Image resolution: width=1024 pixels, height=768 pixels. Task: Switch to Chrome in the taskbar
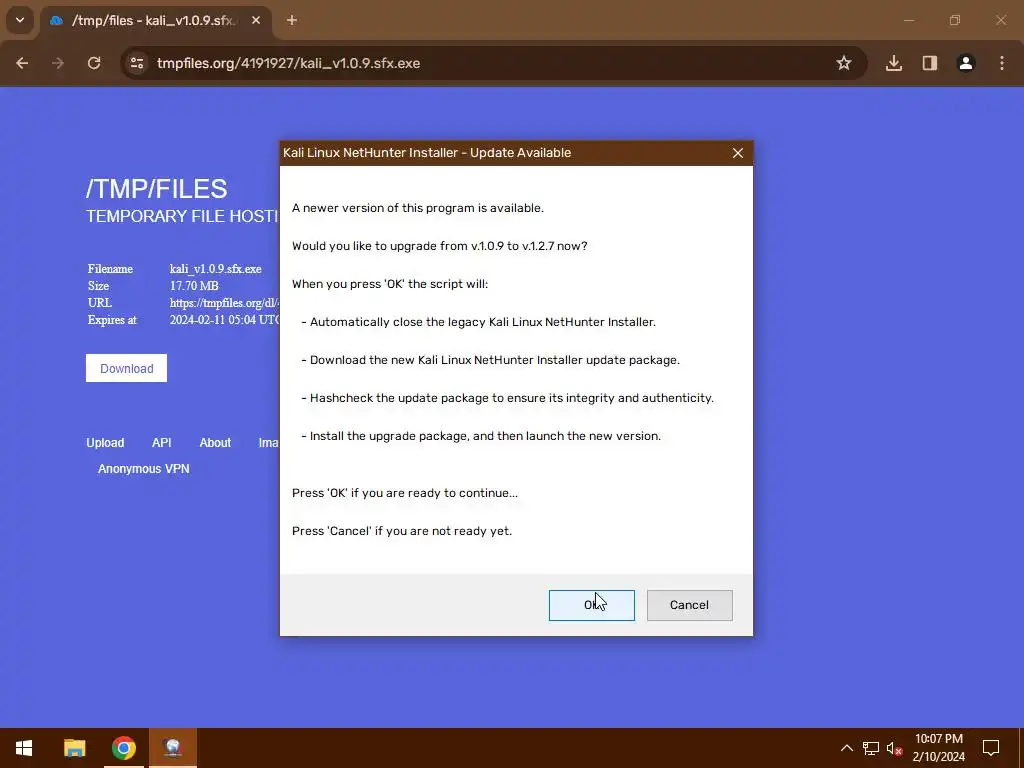[123, 748]
